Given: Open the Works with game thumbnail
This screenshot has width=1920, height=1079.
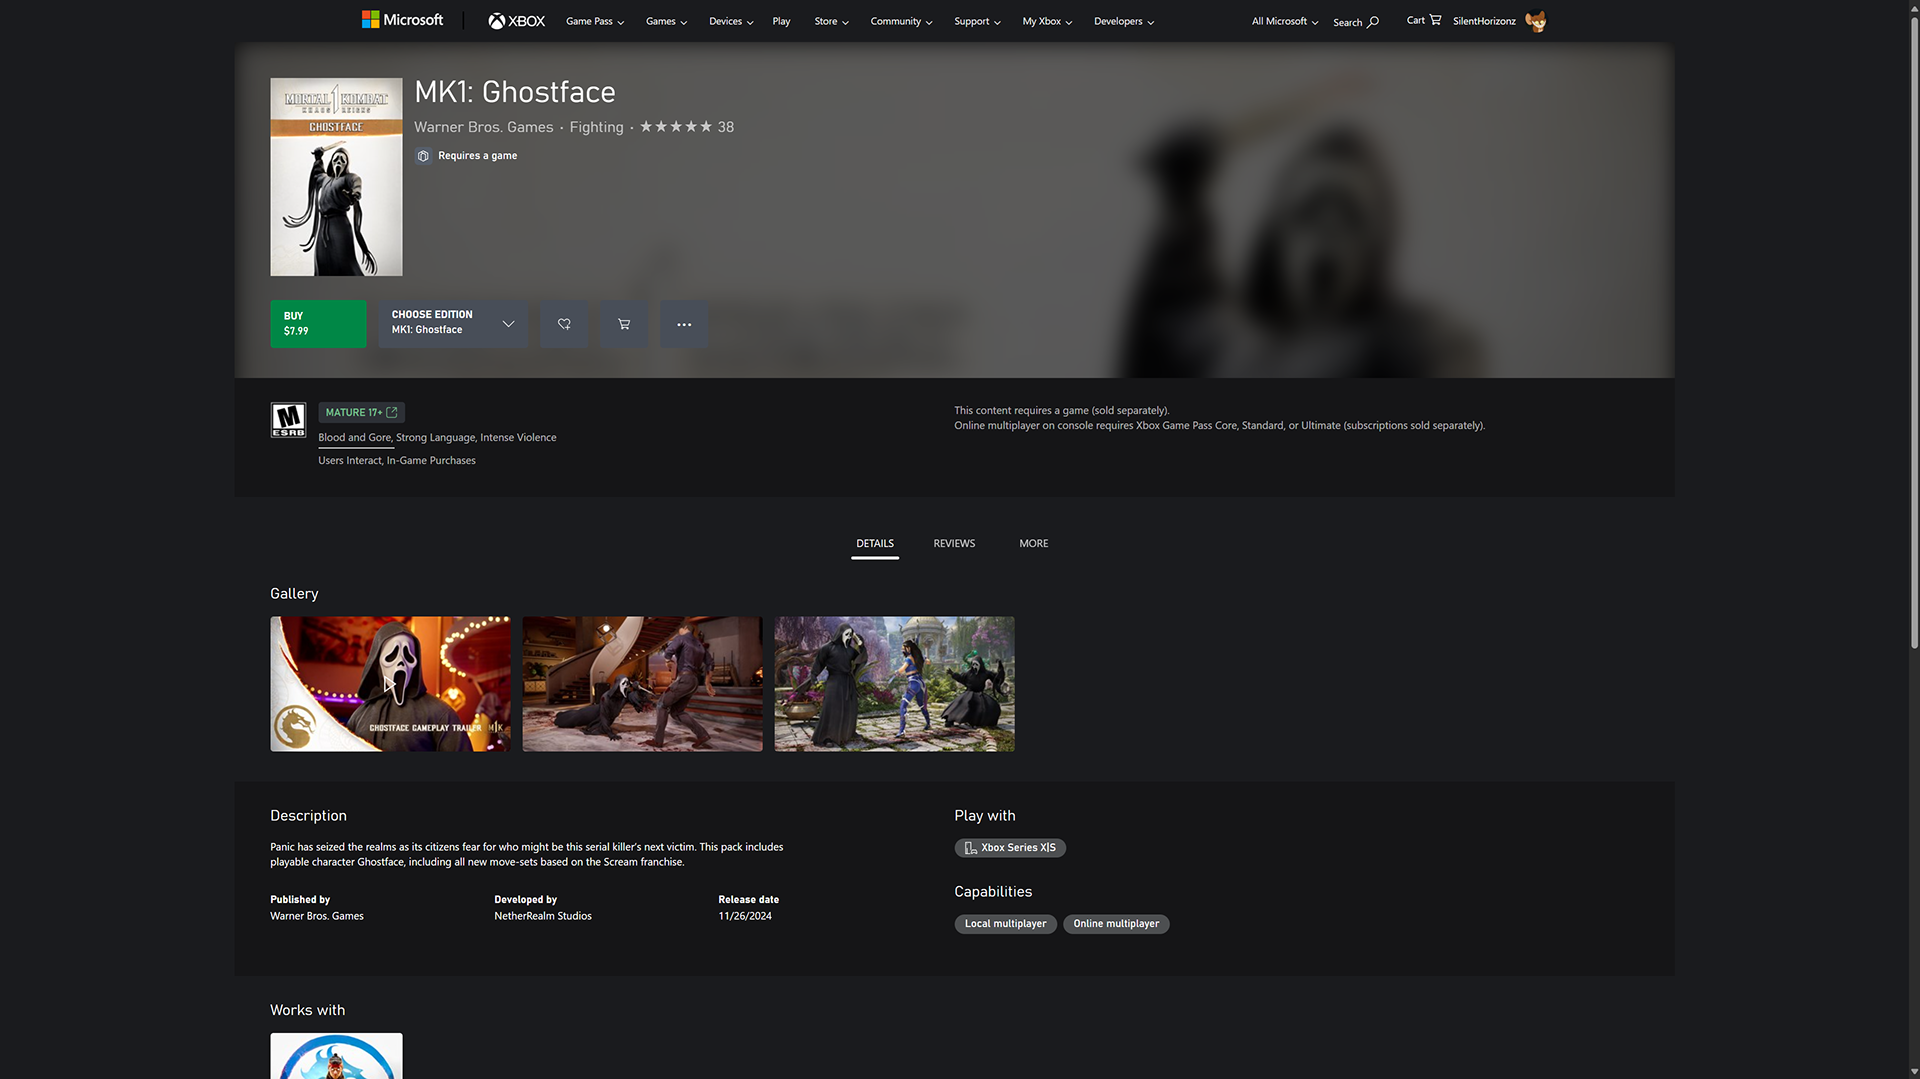Looking at the screenshot, I should click(336, 1056).
